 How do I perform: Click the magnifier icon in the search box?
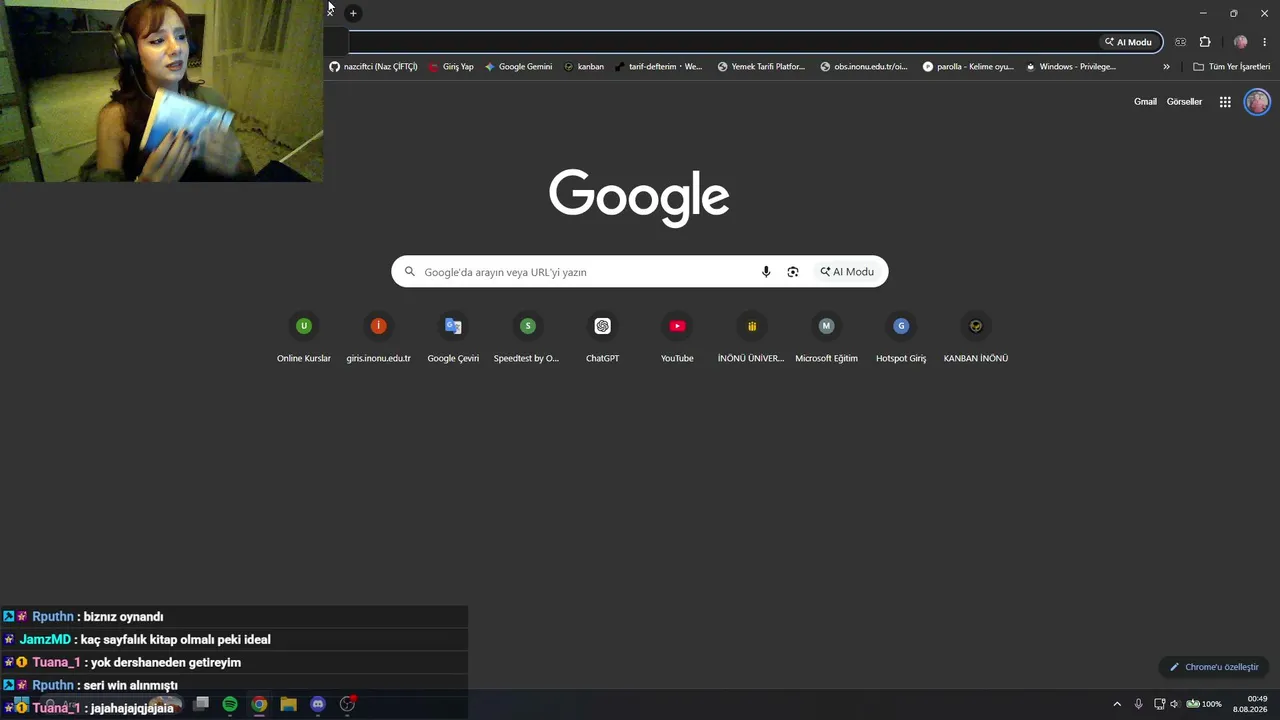[409, 272]
